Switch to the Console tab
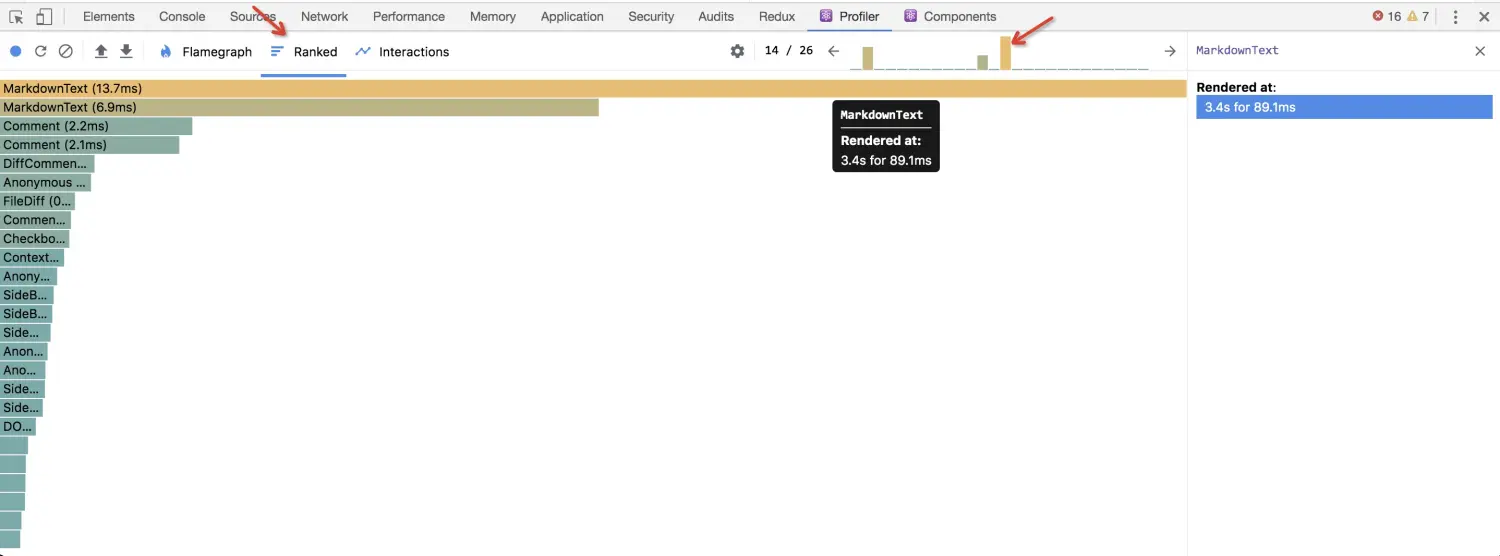The image size is (1500, 556). click(x=182, y=17)
